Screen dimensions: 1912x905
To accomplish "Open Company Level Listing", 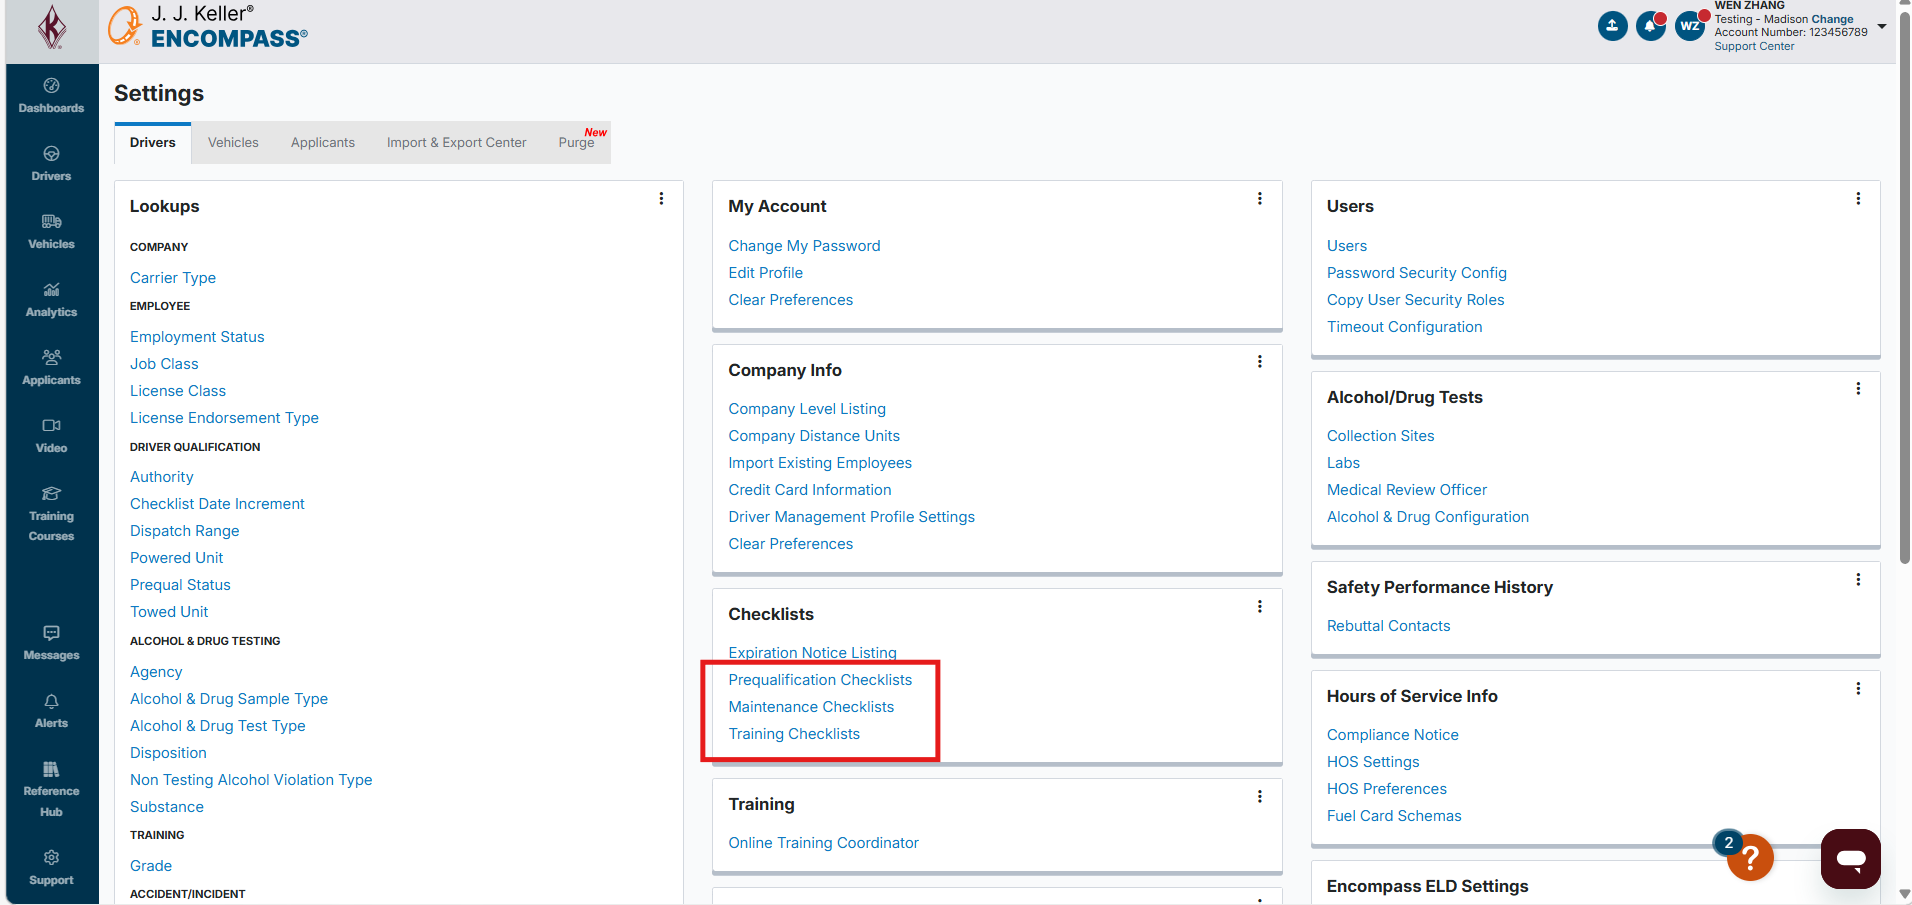I will (x=807, y=409).
